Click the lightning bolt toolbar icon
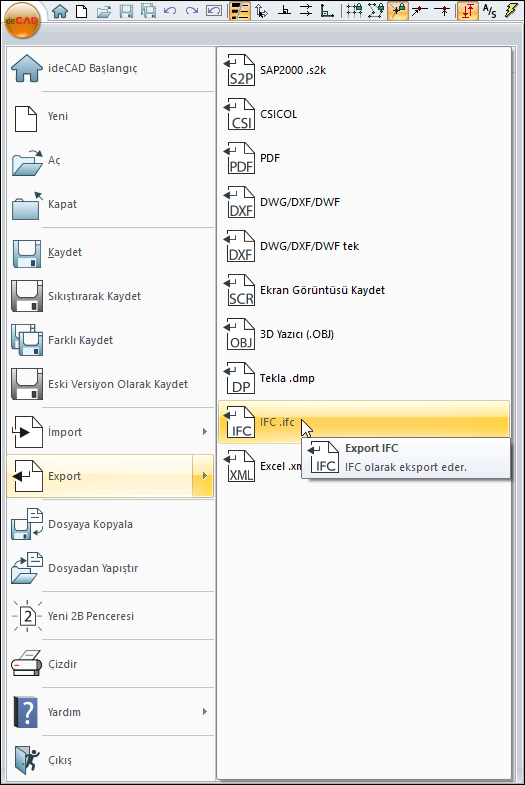 point(511,11)
